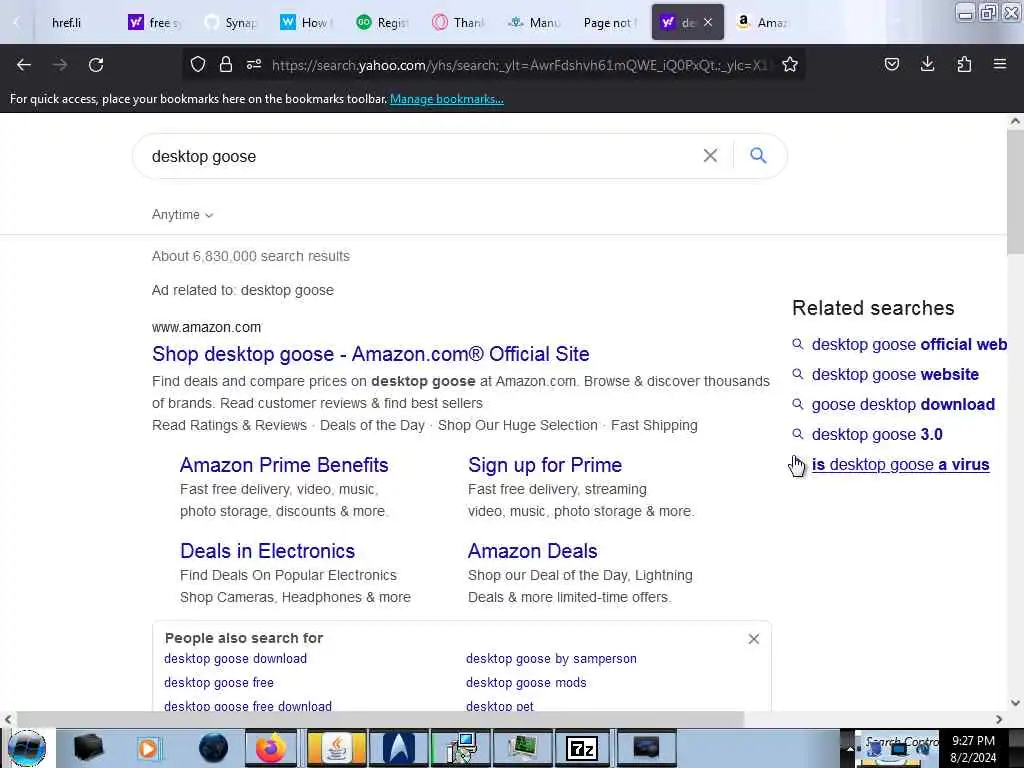Expand the Anytime time filter
This screenshot has width=1024, height=768.
[x=182, y=215]
